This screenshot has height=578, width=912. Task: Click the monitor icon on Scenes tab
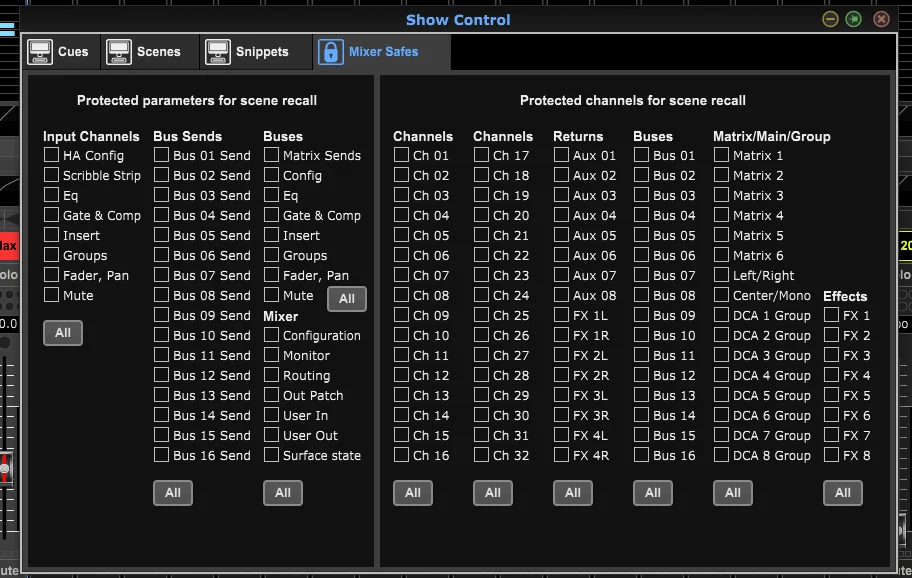tap(119, 52)
